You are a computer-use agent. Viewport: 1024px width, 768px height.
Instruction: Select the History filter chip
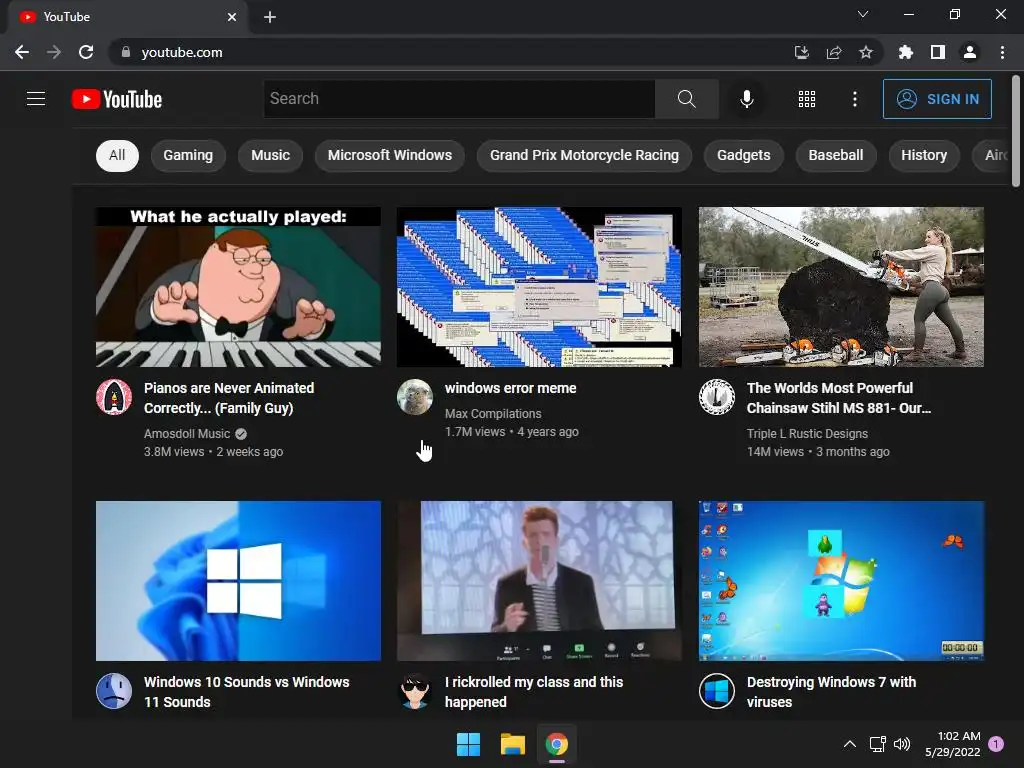pos(924,155)
